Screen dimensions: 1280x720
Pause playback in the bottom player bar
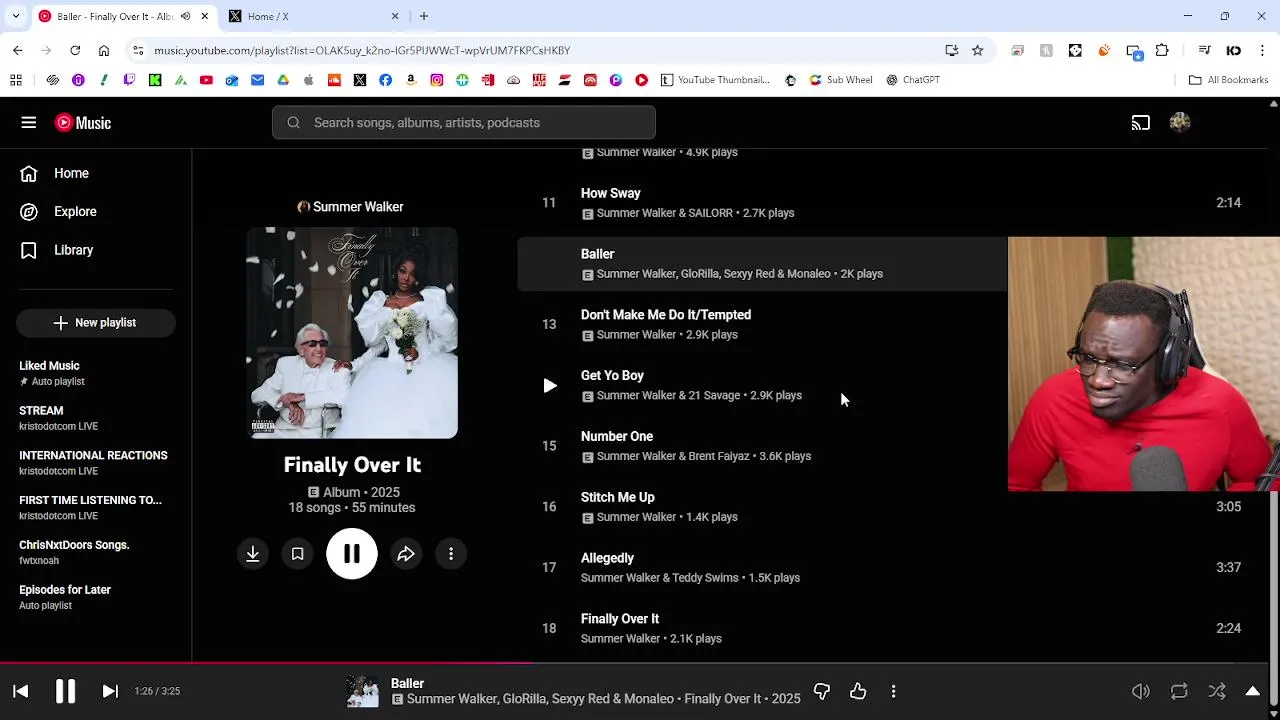(x=65, y=691)
